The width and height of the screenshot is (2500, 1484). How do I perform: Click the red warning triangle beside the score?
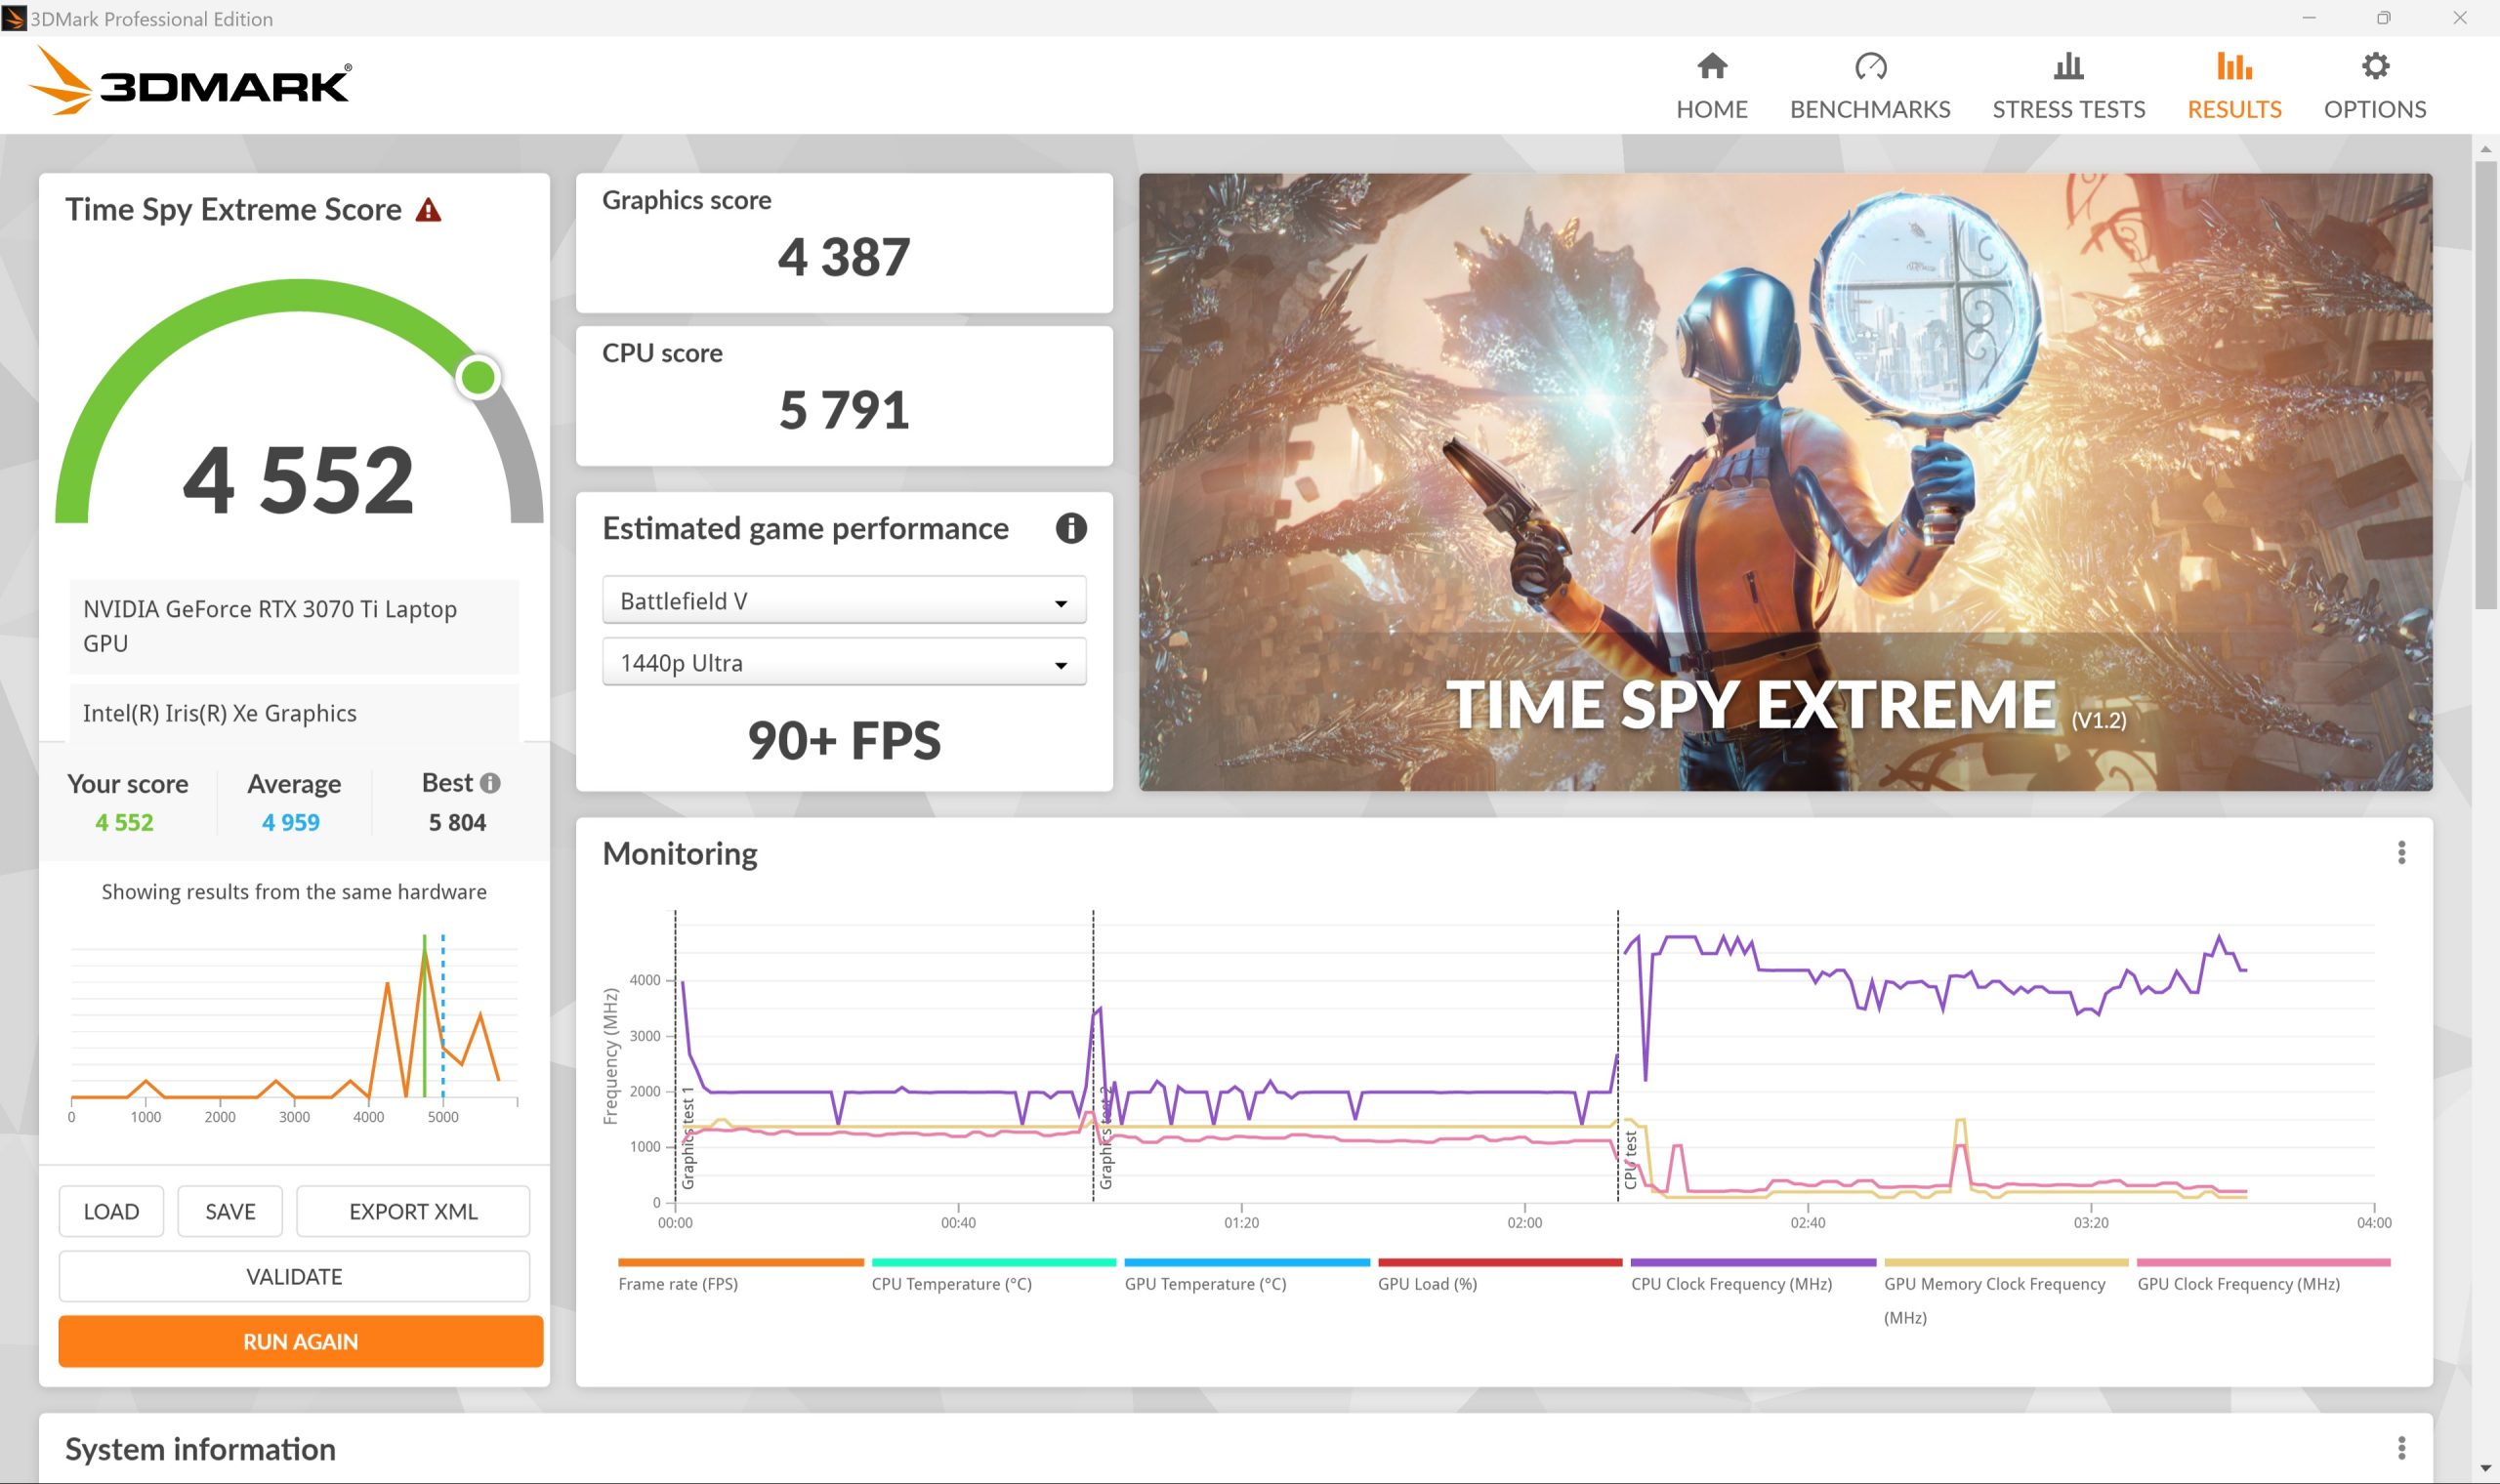(428, 210)
